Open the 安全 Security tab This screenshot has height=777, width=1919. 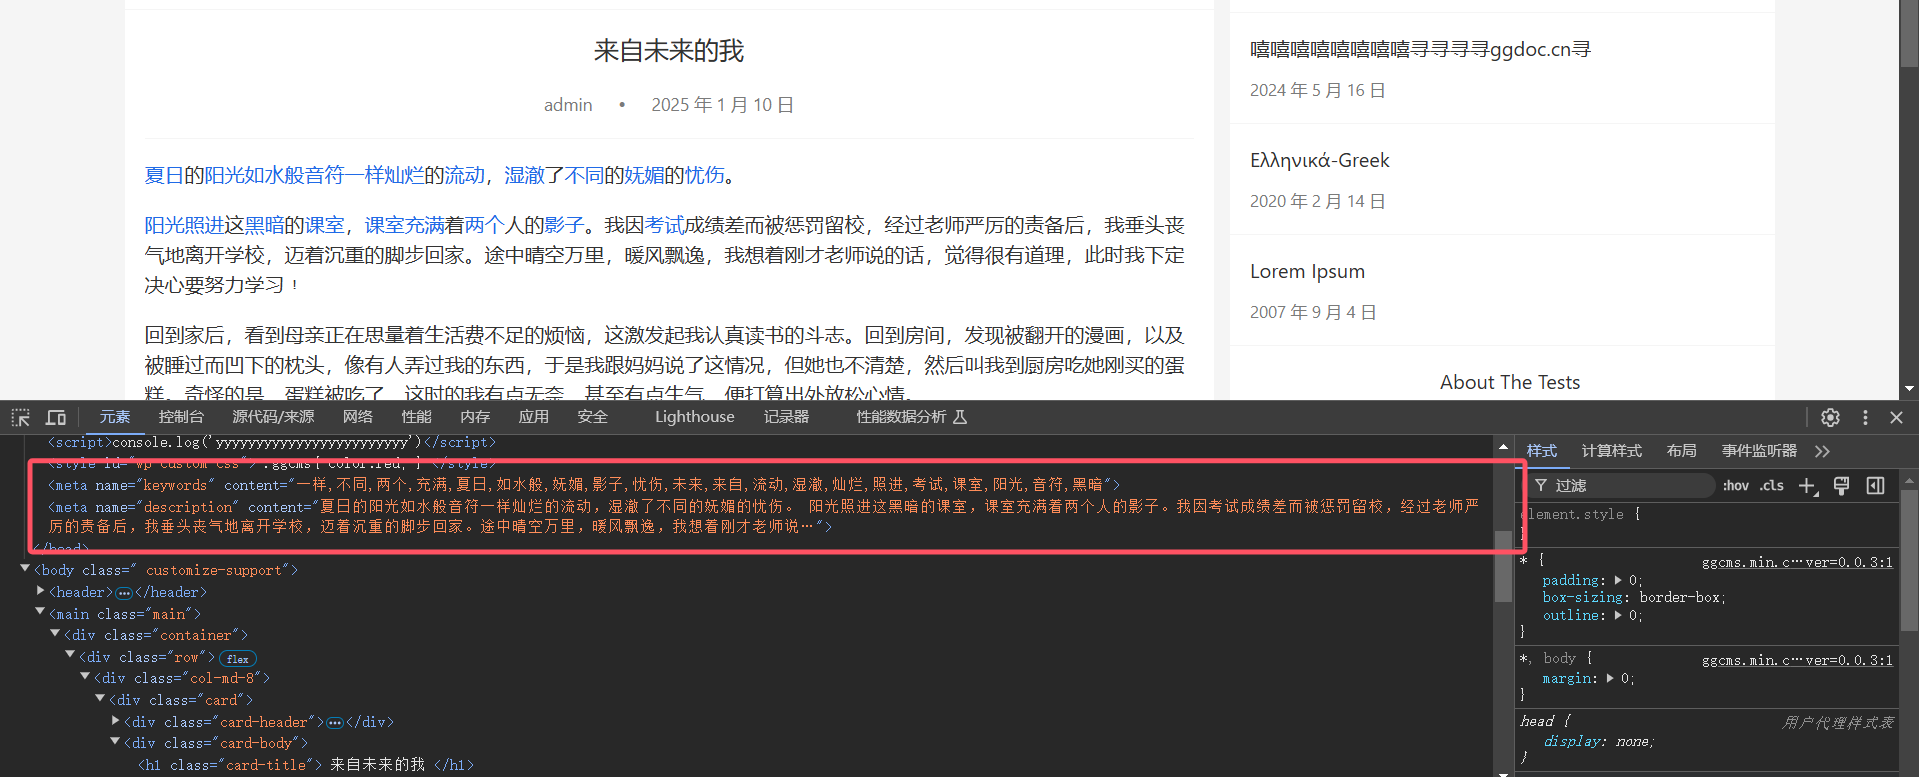pos(592,417)
